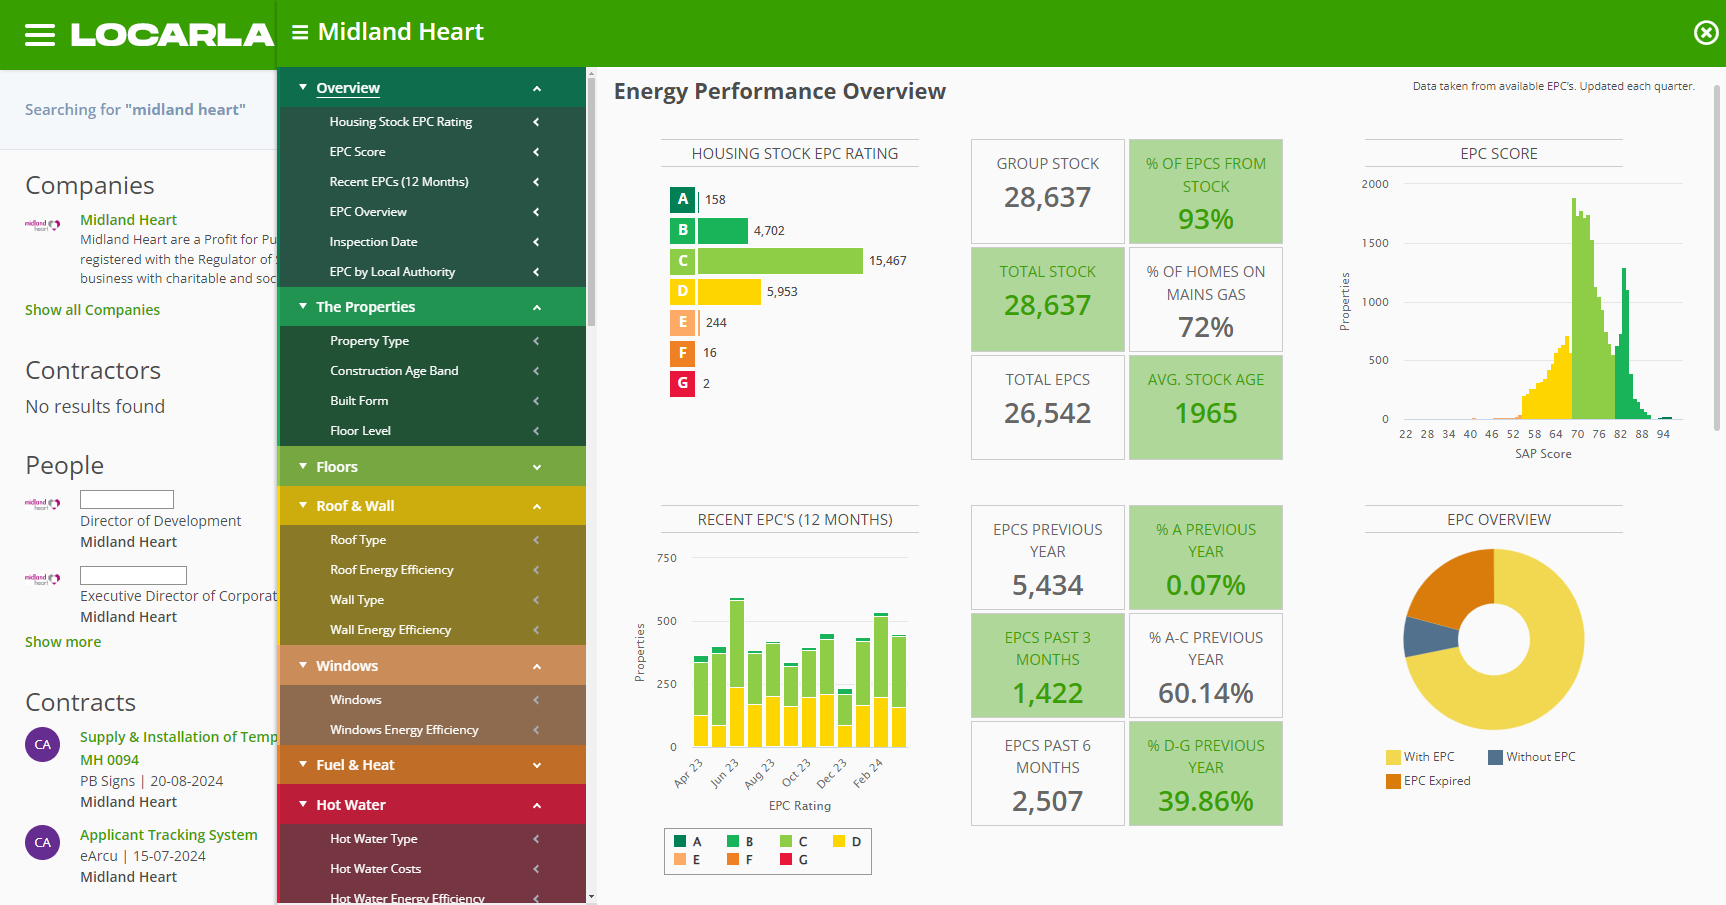This screenshot has width=1726, height=905.
Task: Select EPC band E rating badge
Action: [x=682, y=322]
